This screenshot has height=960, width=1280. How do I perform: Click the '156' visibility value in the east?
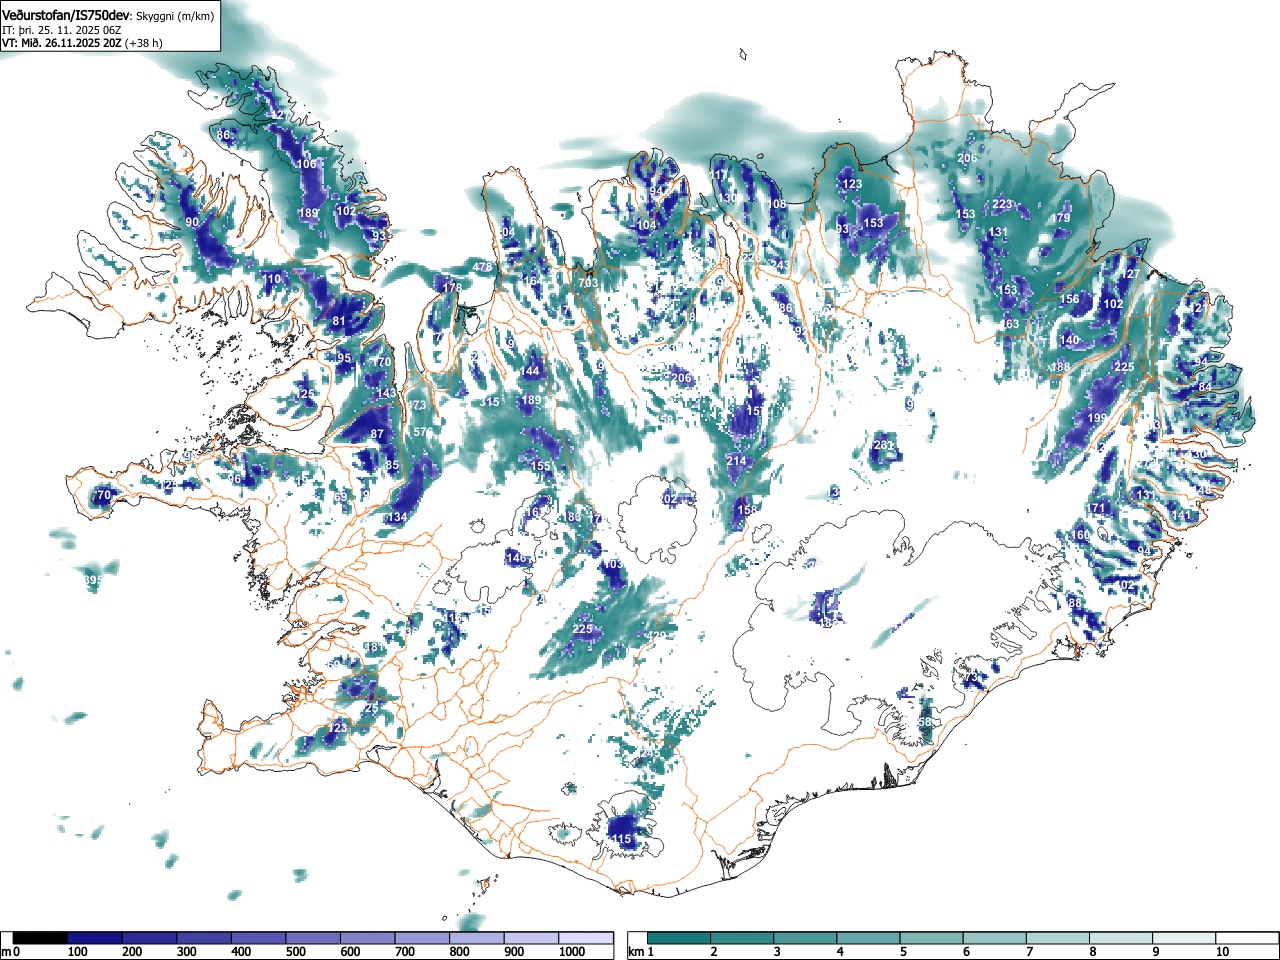tap(1069, 299)
